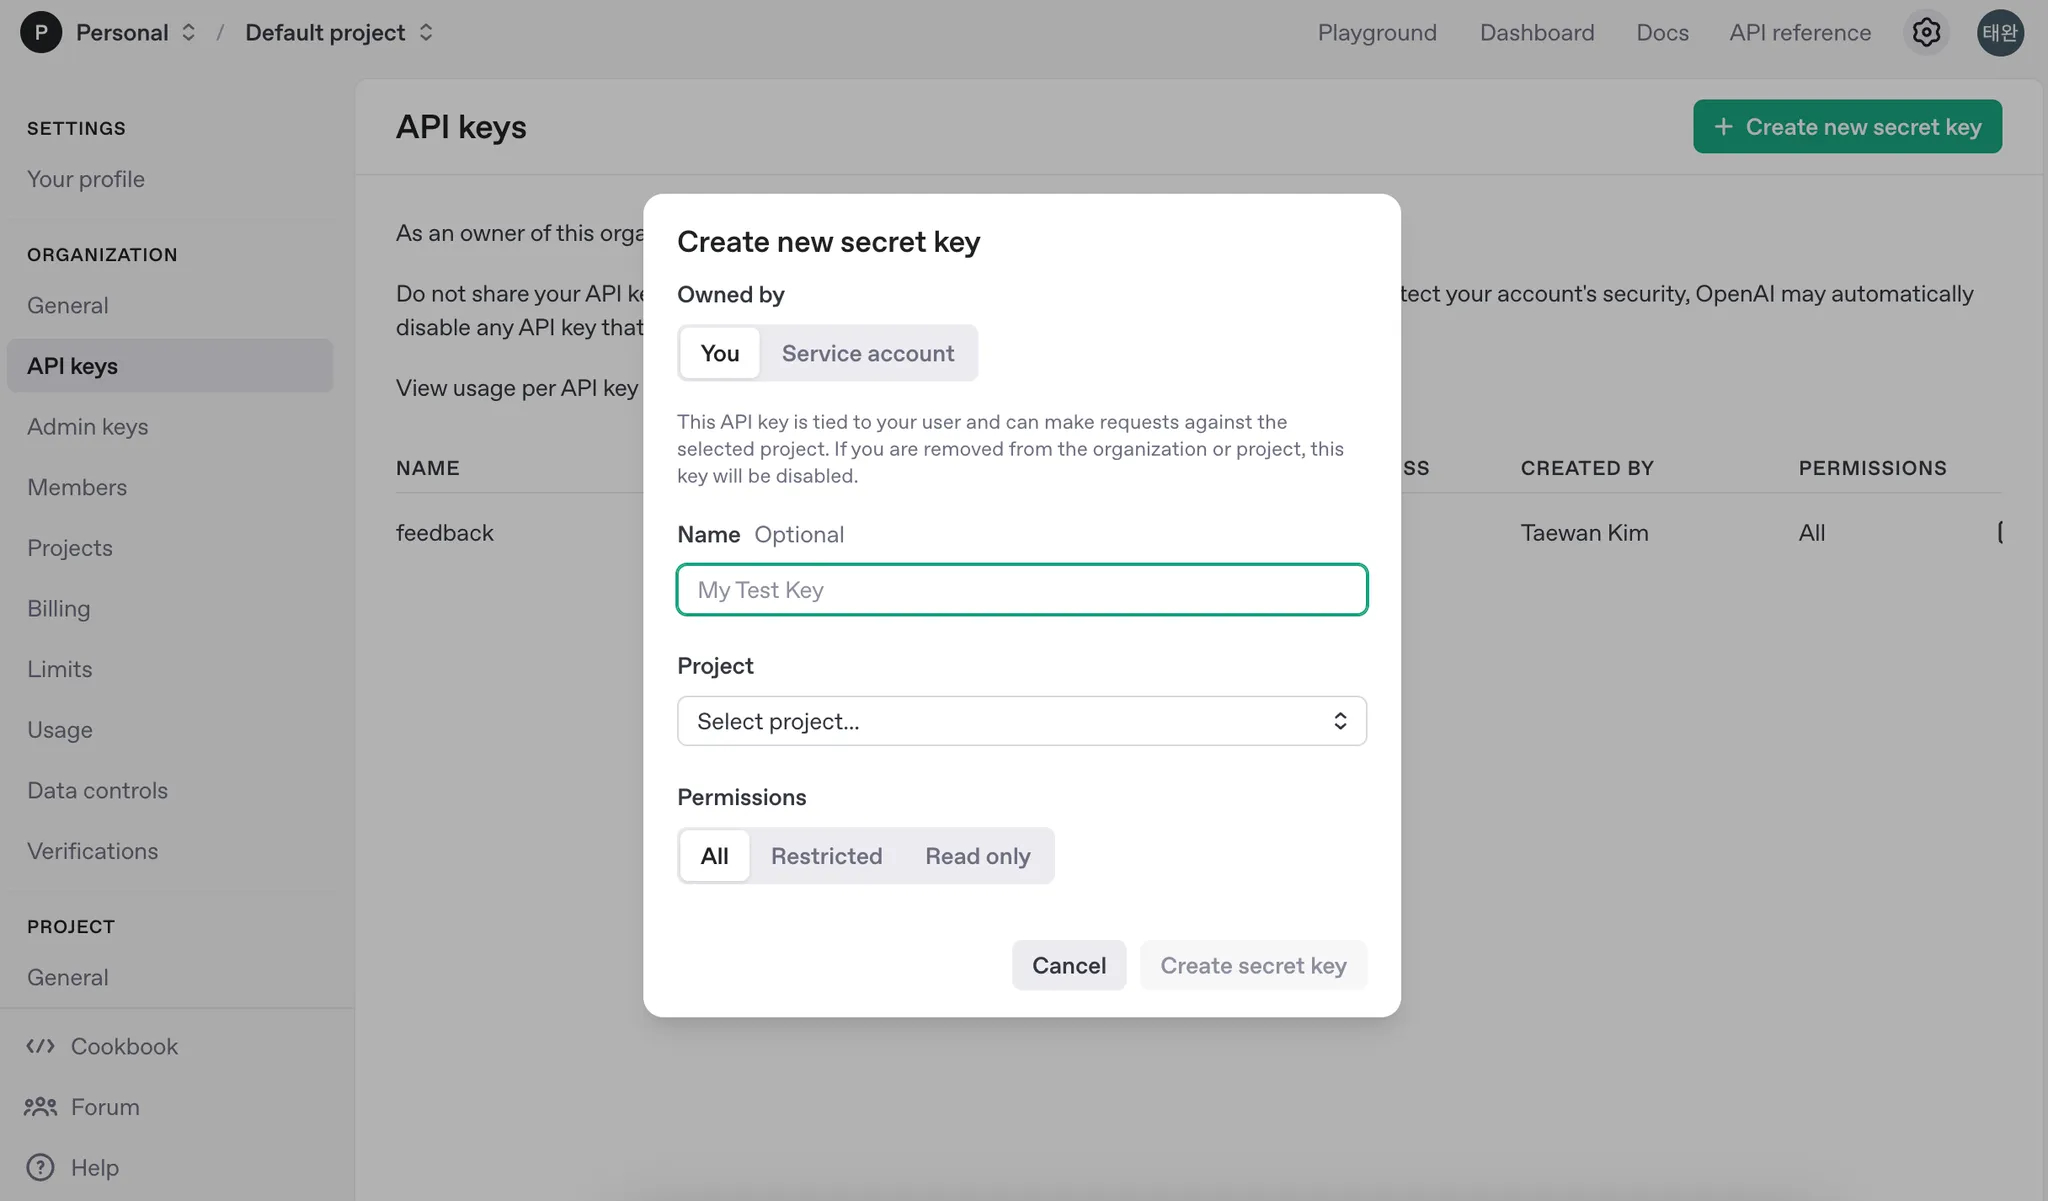Image resolution: width=2048 pixels, height=1201 pixels.
Task: Click plus icon on Create new secret key
Action: [x=1723, y=127]
